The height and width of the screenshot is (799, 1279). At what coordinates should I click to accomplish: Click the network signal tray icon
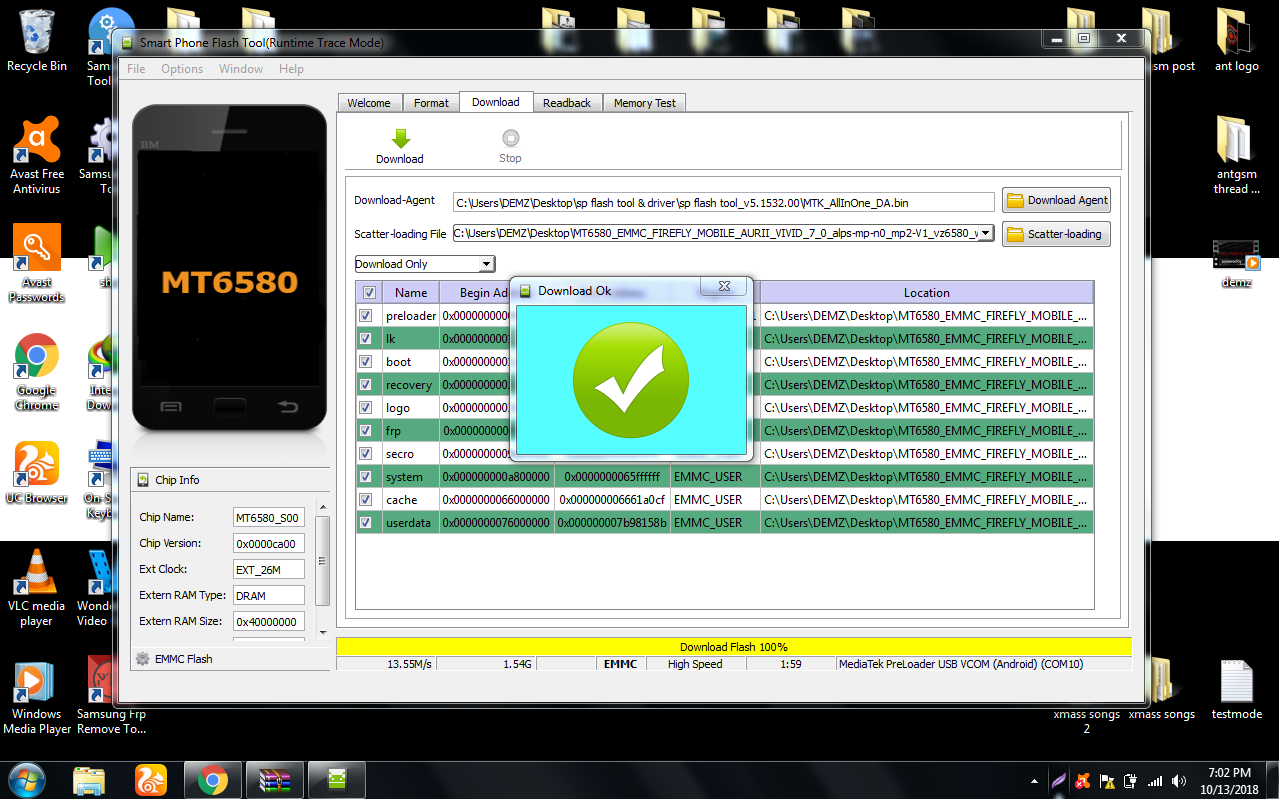(x=1155, y=781)
